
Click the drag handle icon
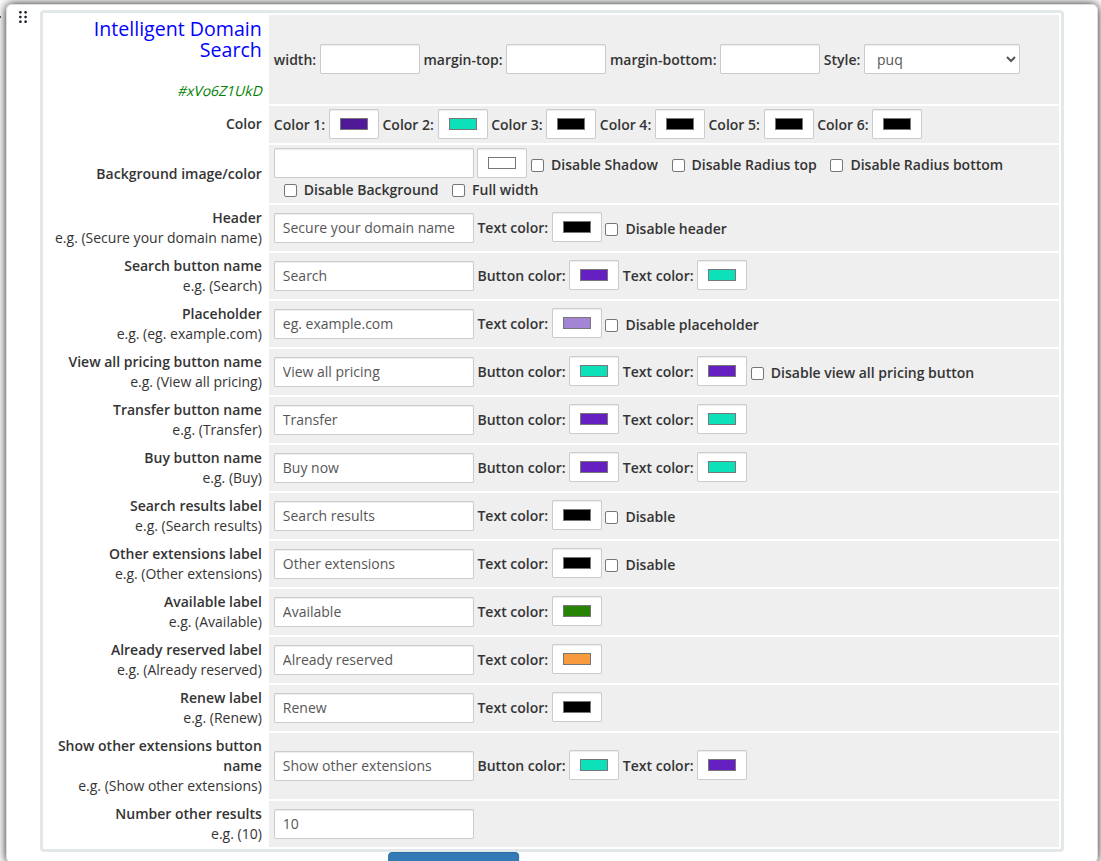22,16
